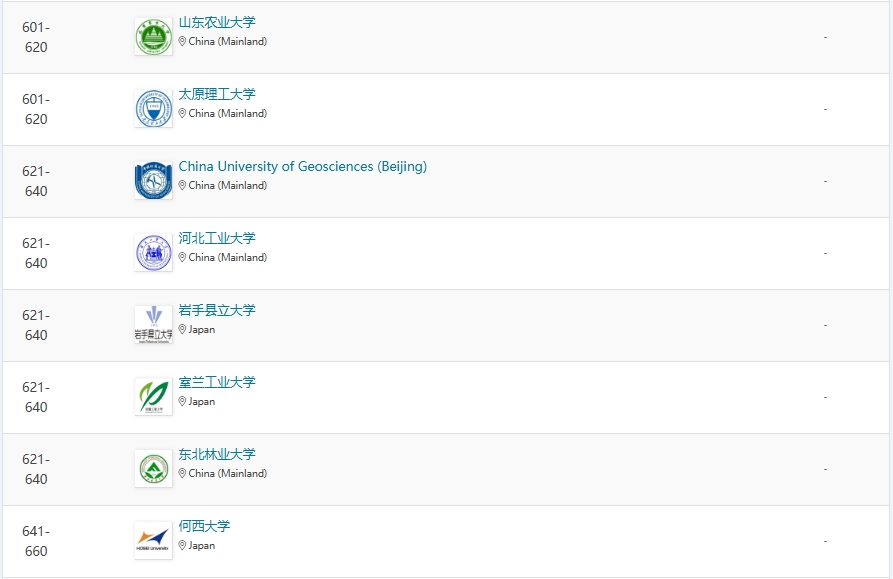
Task: Open the 山东农业大学 university link
Action: point(217,22)
